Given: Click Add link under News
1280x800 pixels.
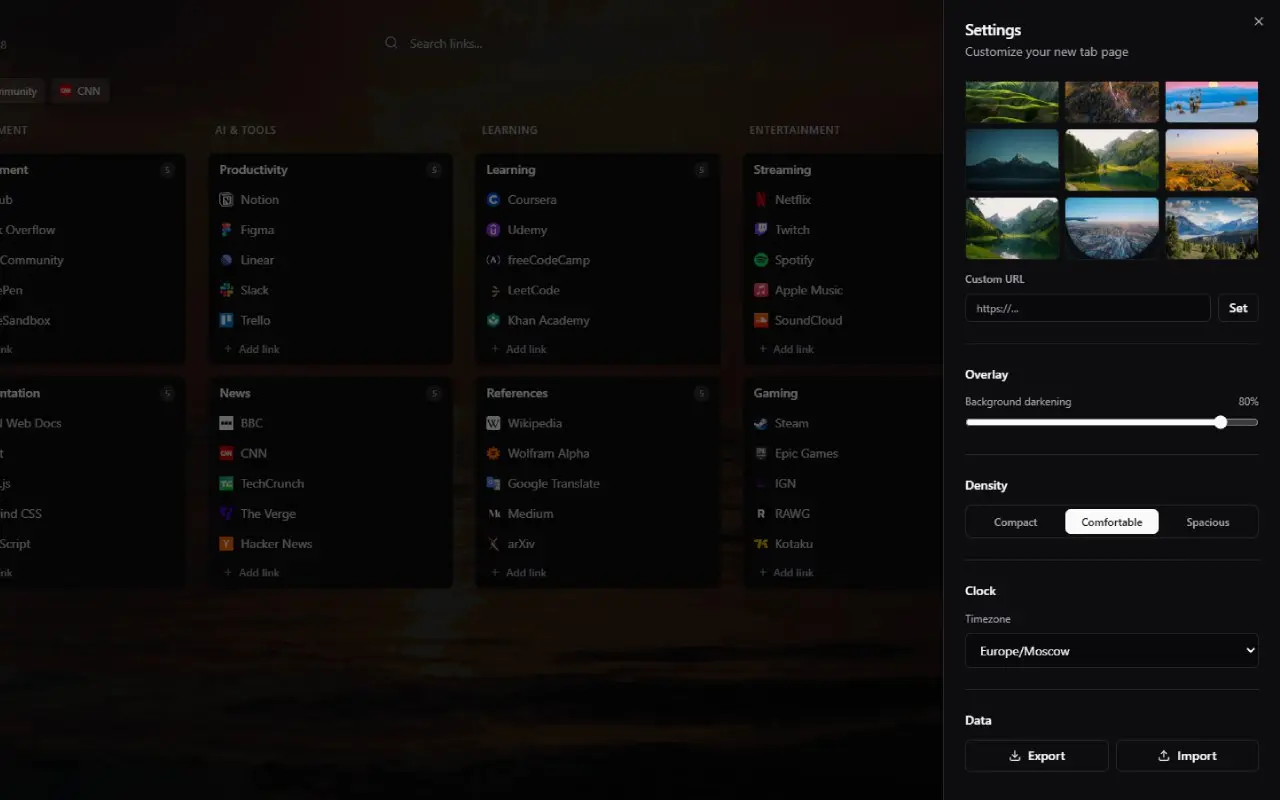Looking at the screenshot, I should pyautogui.click(x=252, y=573).
